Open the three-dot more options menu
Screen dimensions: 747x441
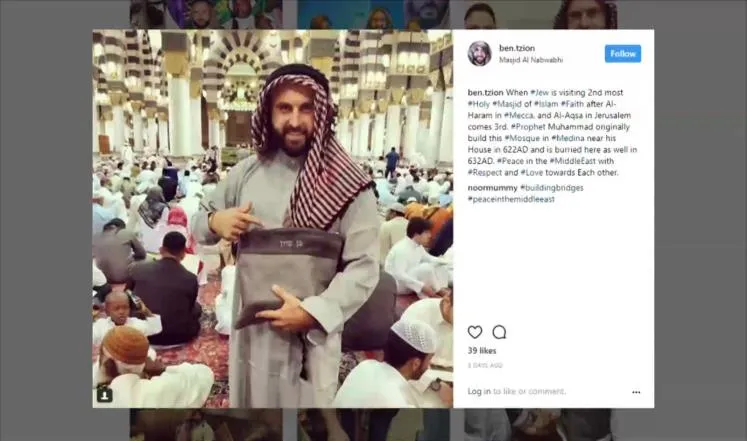636,392
